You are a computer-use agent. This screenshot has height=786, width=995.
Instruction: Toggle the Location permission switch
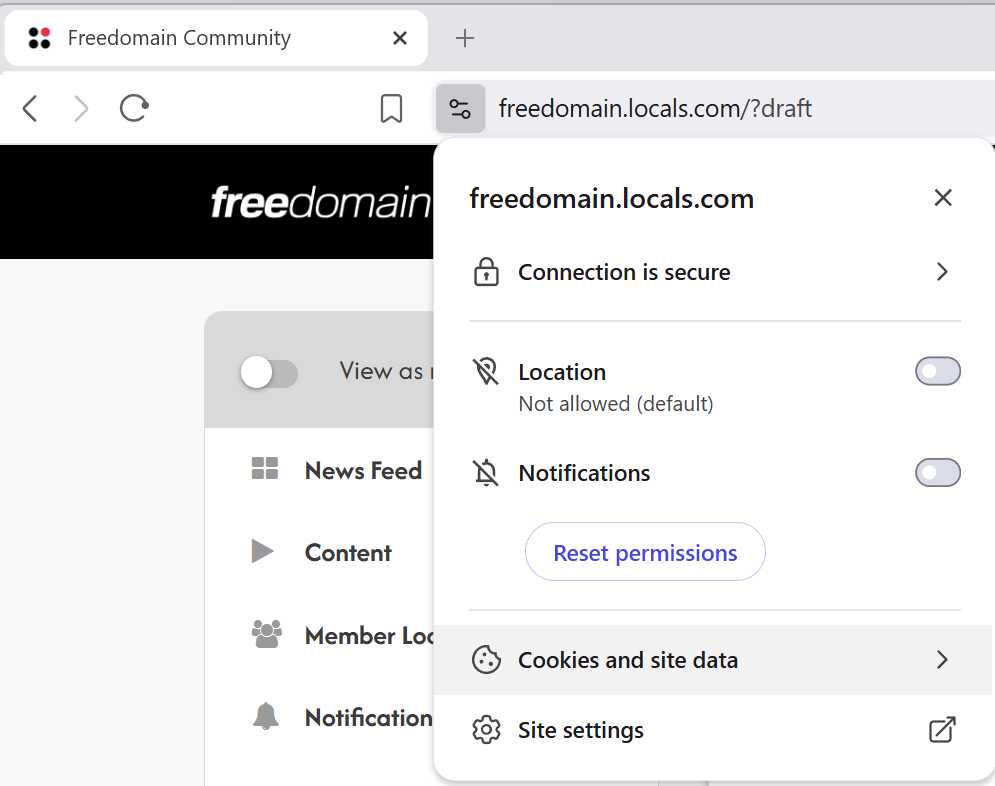pyautogui.click(x=937, y=371)
